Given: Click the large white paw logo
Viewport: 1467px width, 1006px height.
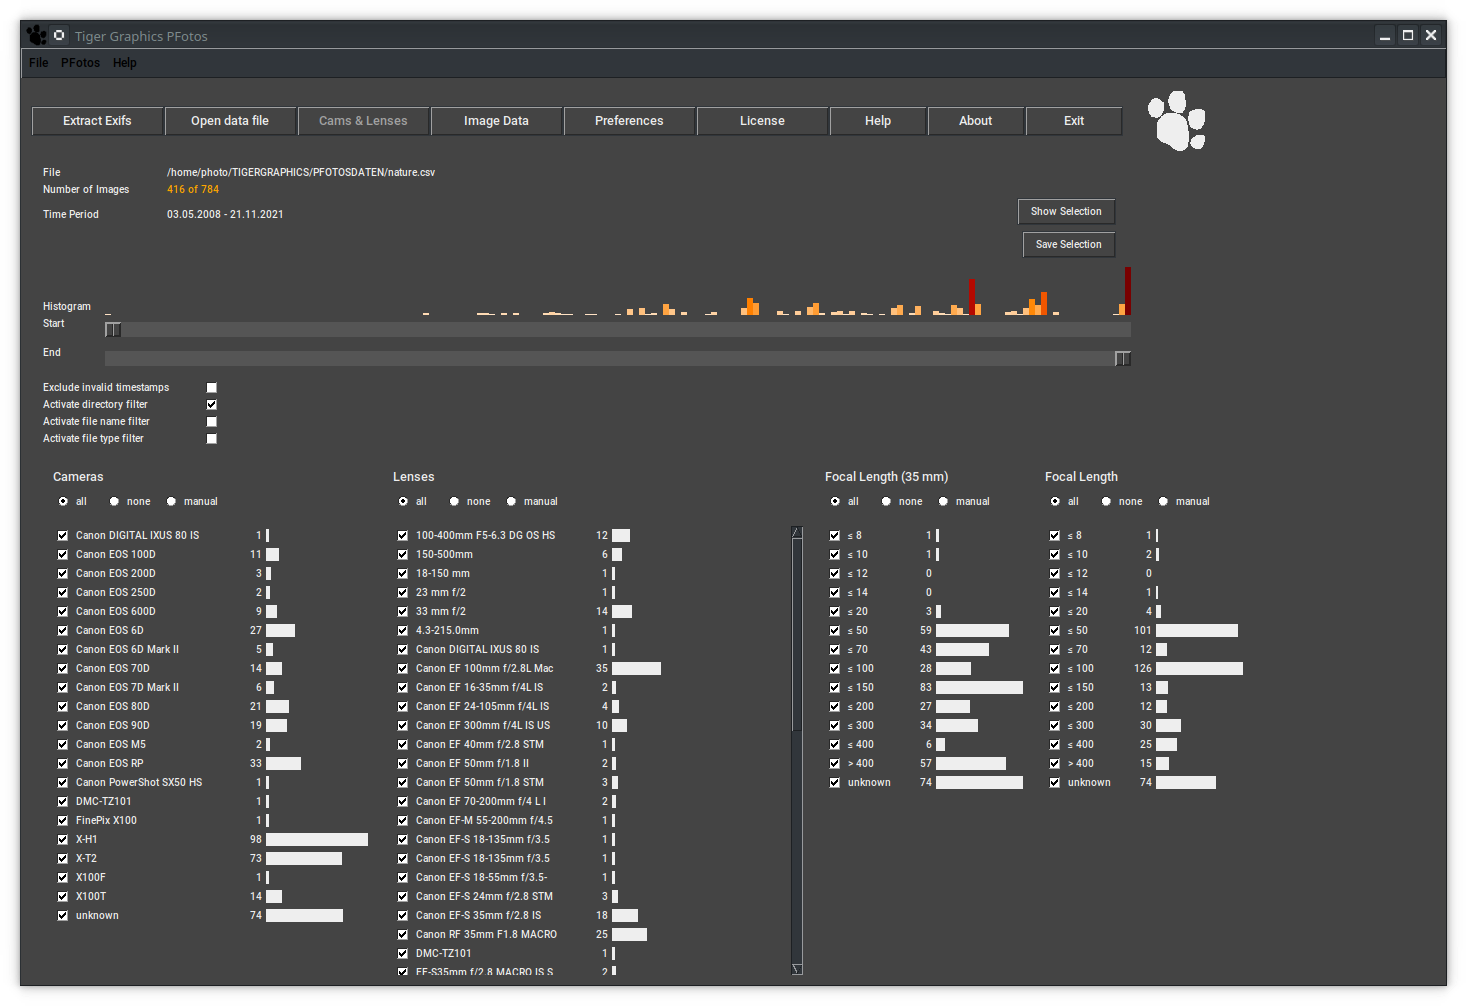Looking at the screenshot, I should coord(1177,121).
